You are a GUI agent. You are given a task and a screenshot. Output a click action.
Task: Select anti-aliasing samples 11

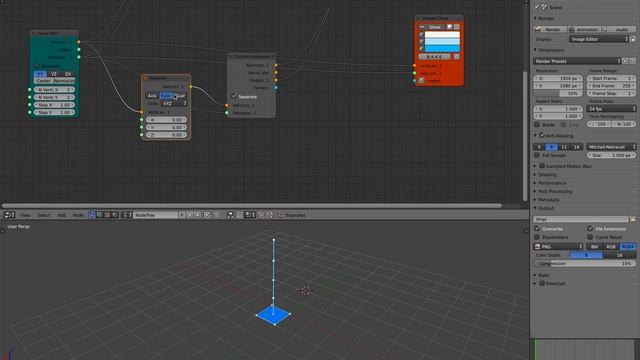(564, 147)
